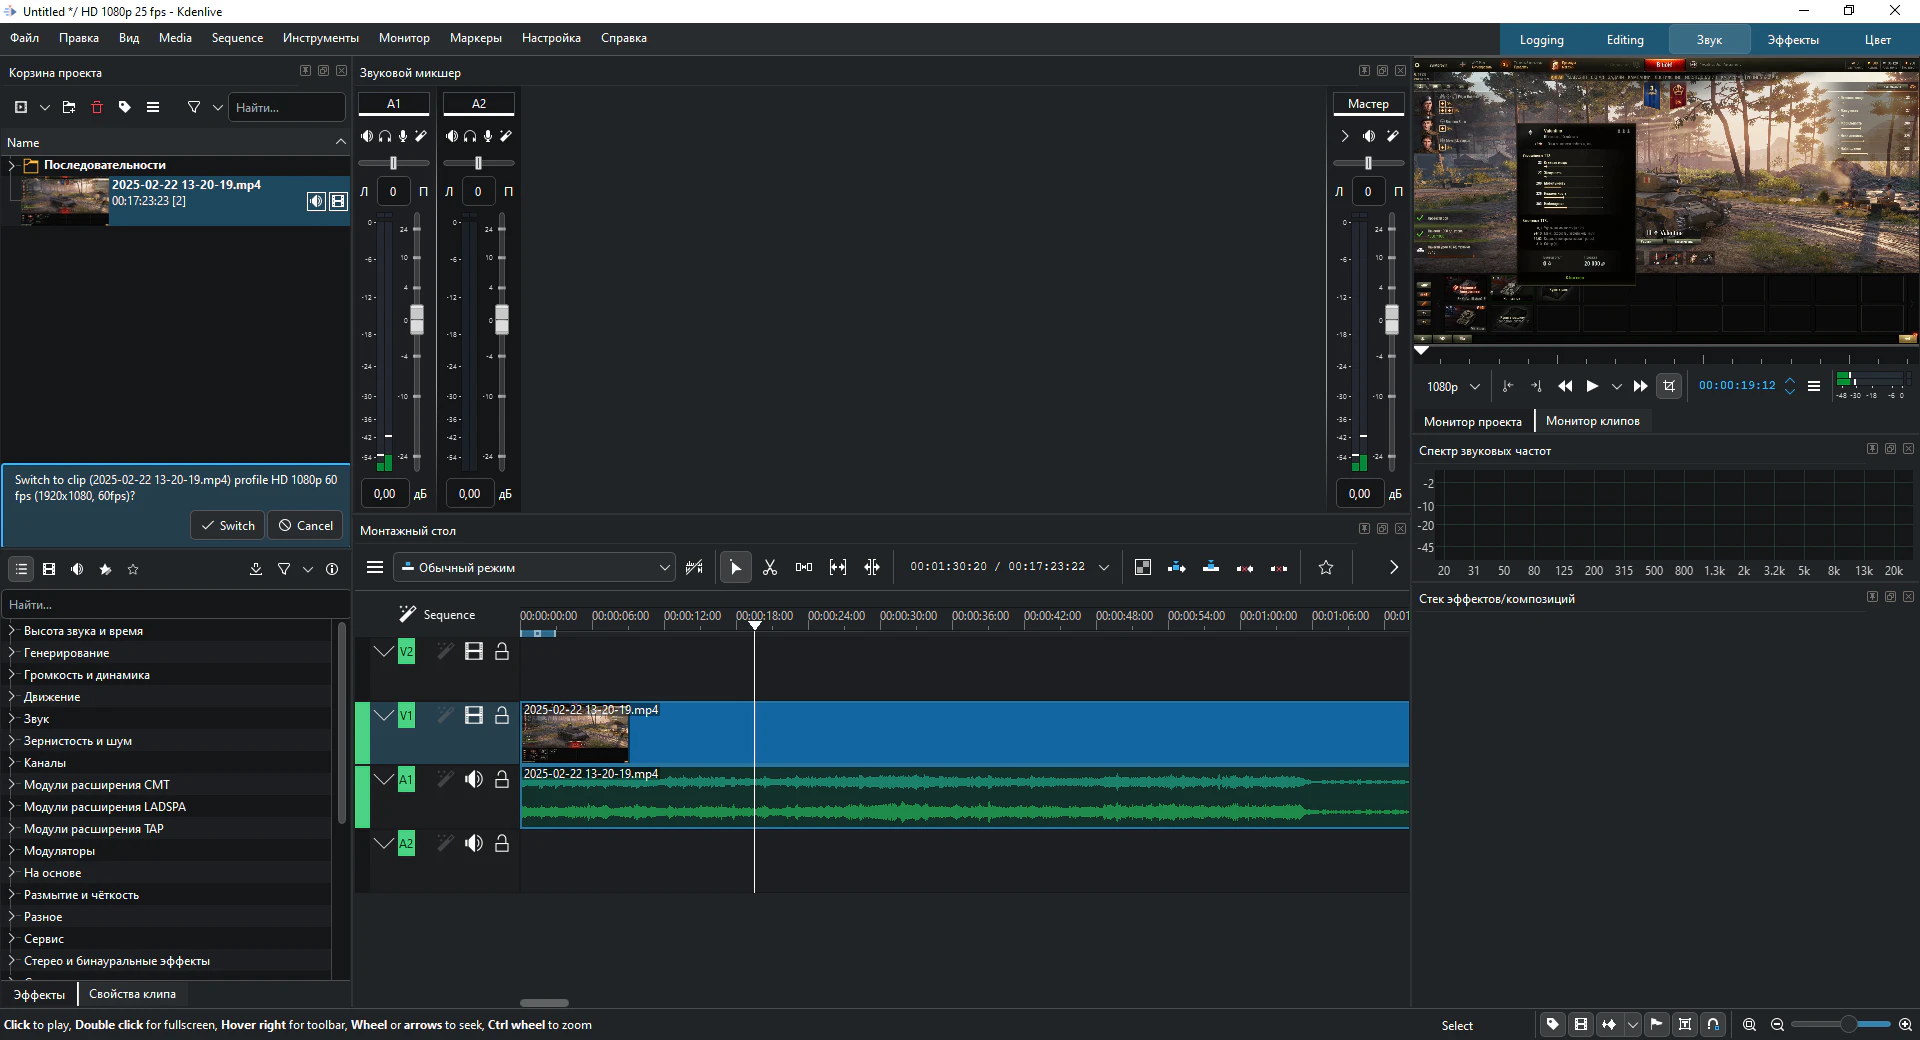Activate the spacer tool in timeline toolbar
The width and height of the screenshot is (1920, 1040).
click(804, 568)
